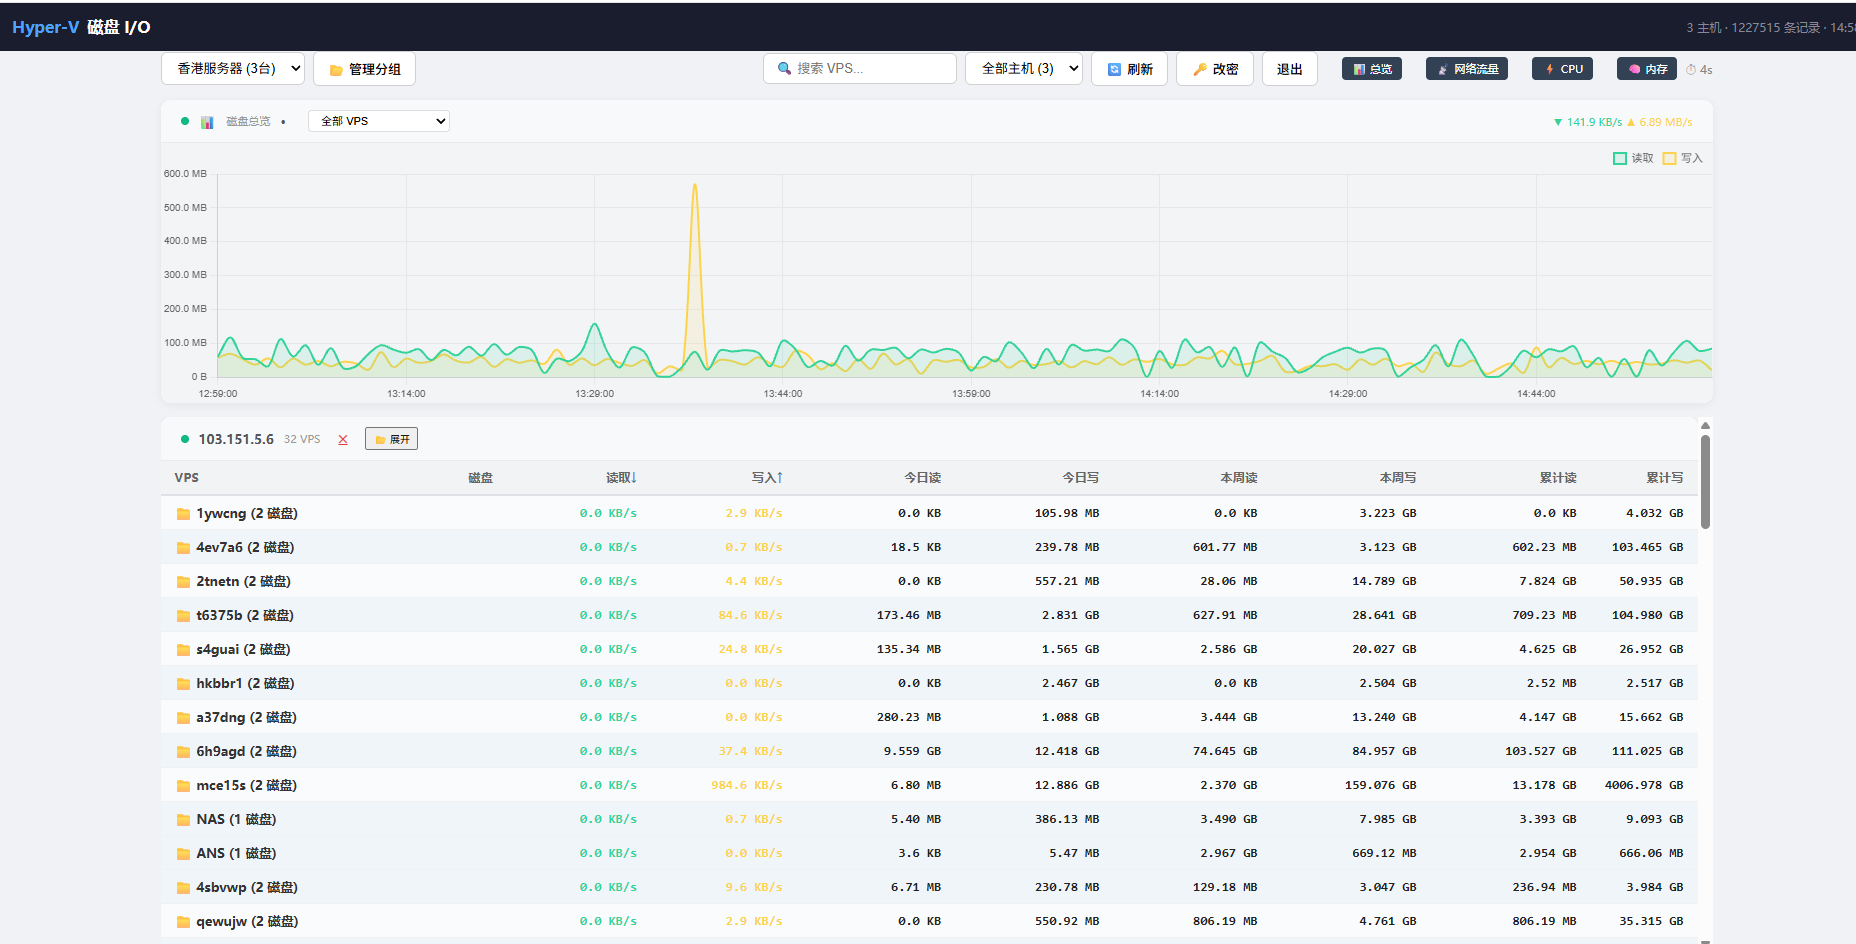
Task: Click the folder icon of ANS row
Action: coord(183,854)
